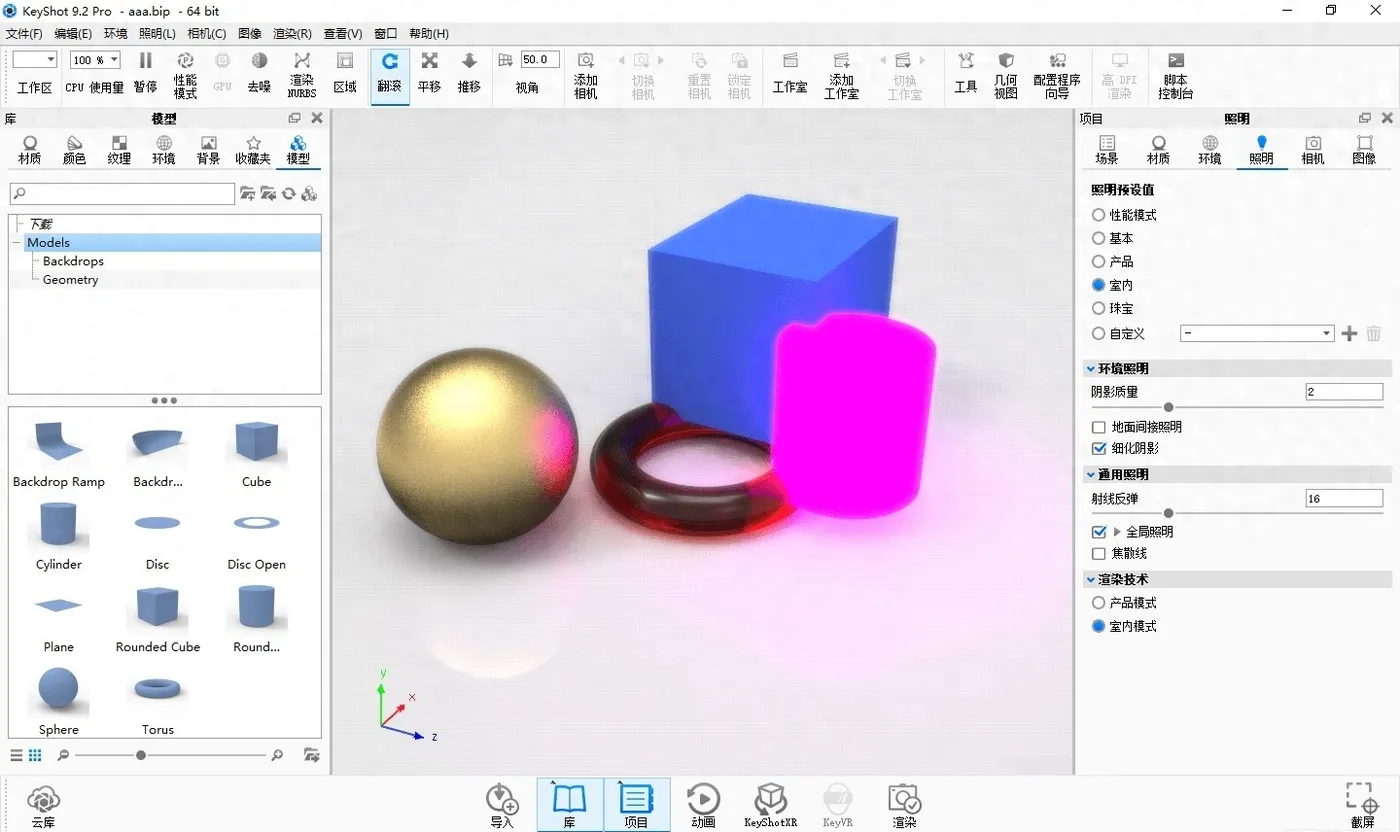Open the Help (帮助) menu
Screen dimensions: 1400x832
pyautogui.click(x=429, y=33)
